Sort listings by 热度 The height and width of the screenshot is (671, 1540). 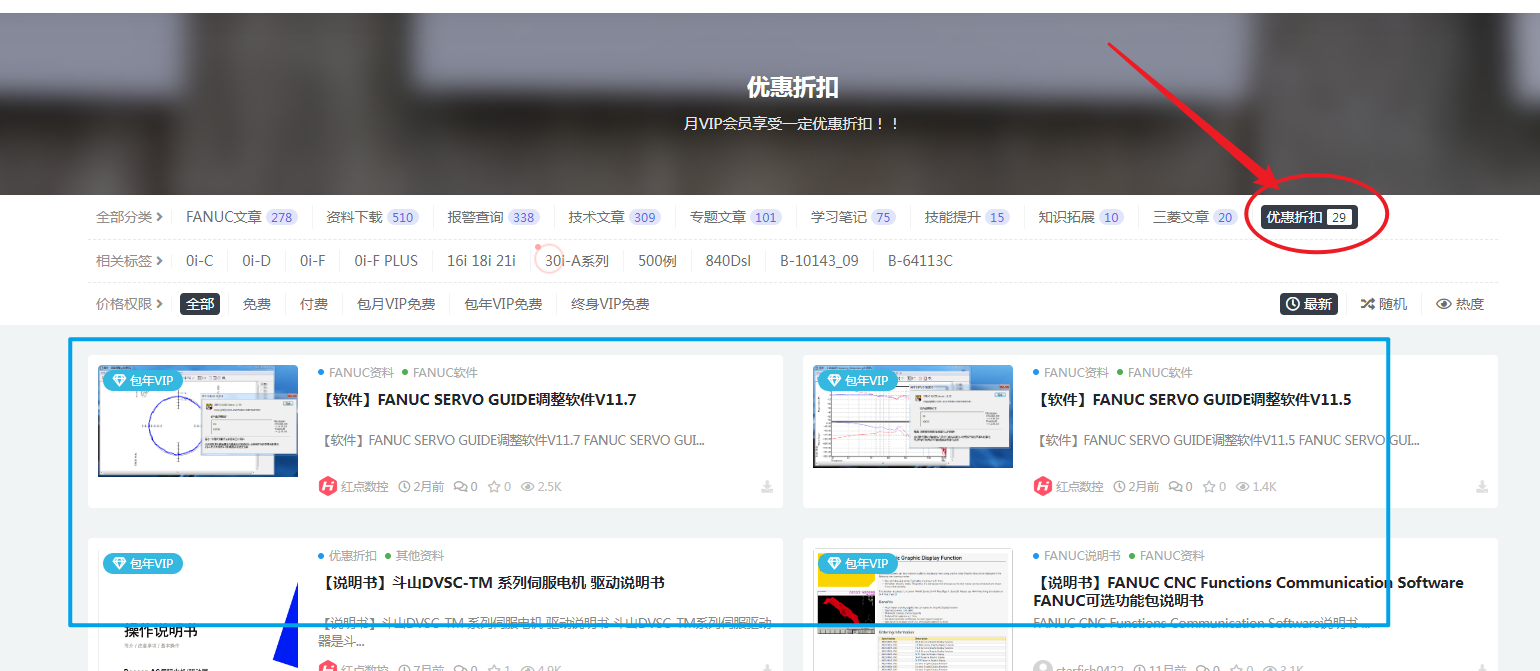pos(1460,304)
